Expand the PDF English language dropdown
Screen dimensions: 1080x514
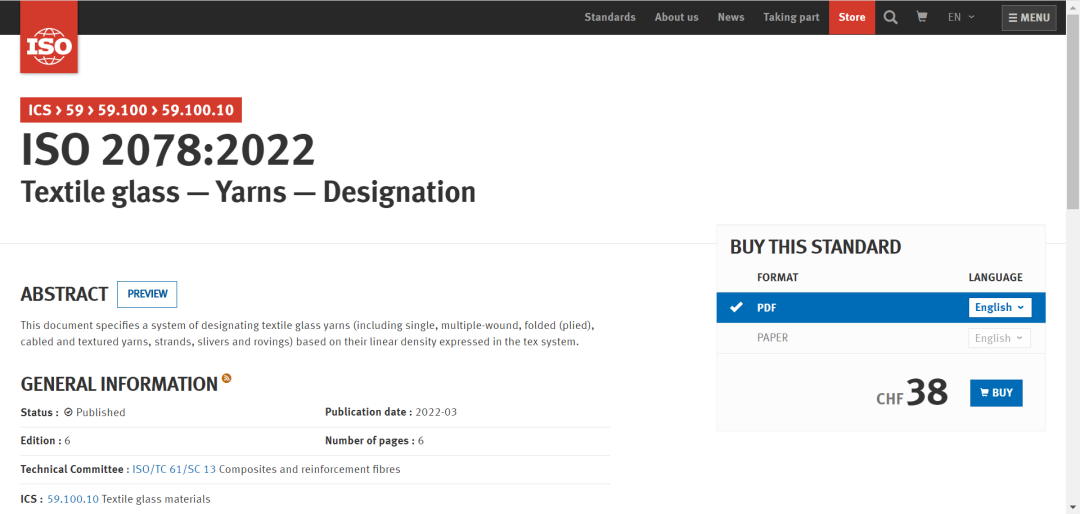[999, 307]
